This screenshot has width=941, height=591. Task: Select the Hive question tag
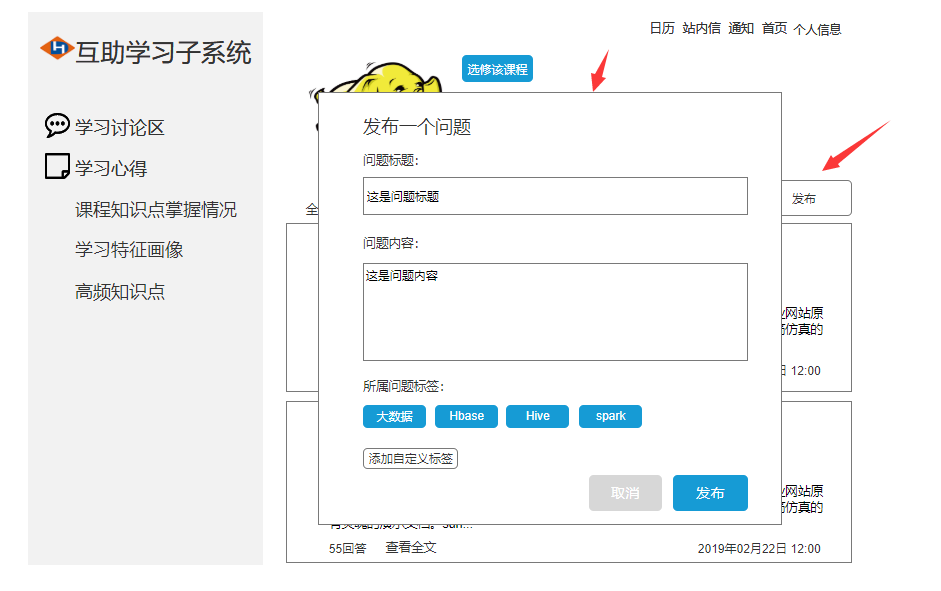coord(537,416)
